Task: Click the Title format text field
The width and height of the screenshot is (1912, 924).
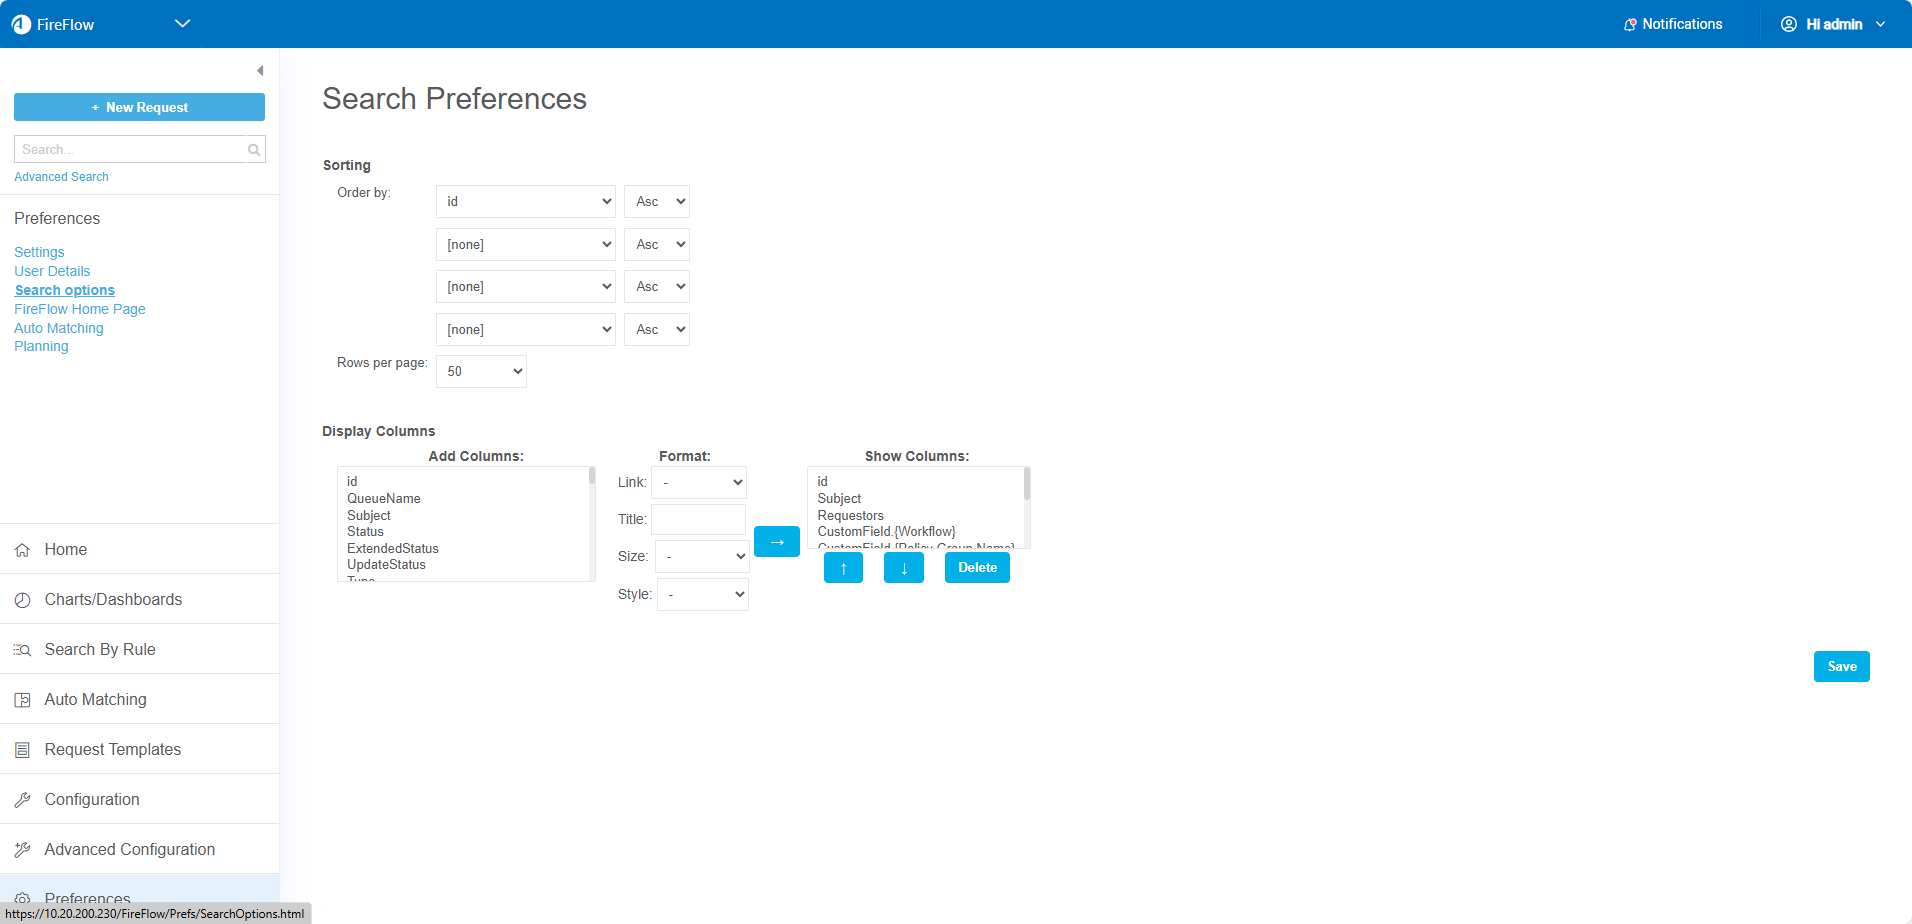Action: tap(698, 520)
